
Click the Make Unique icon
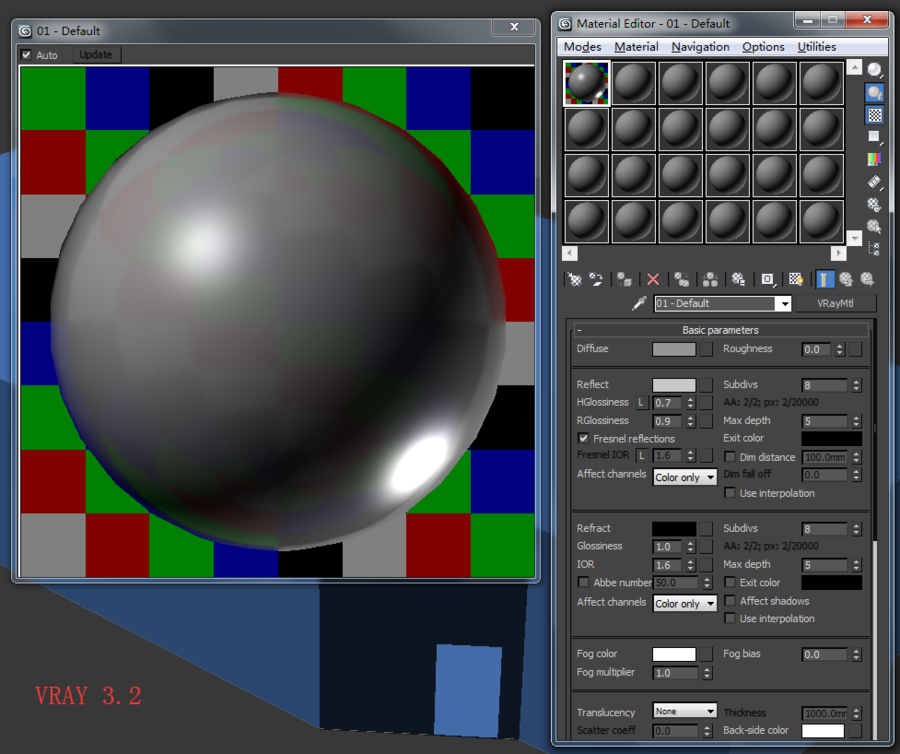pos(710,279)
